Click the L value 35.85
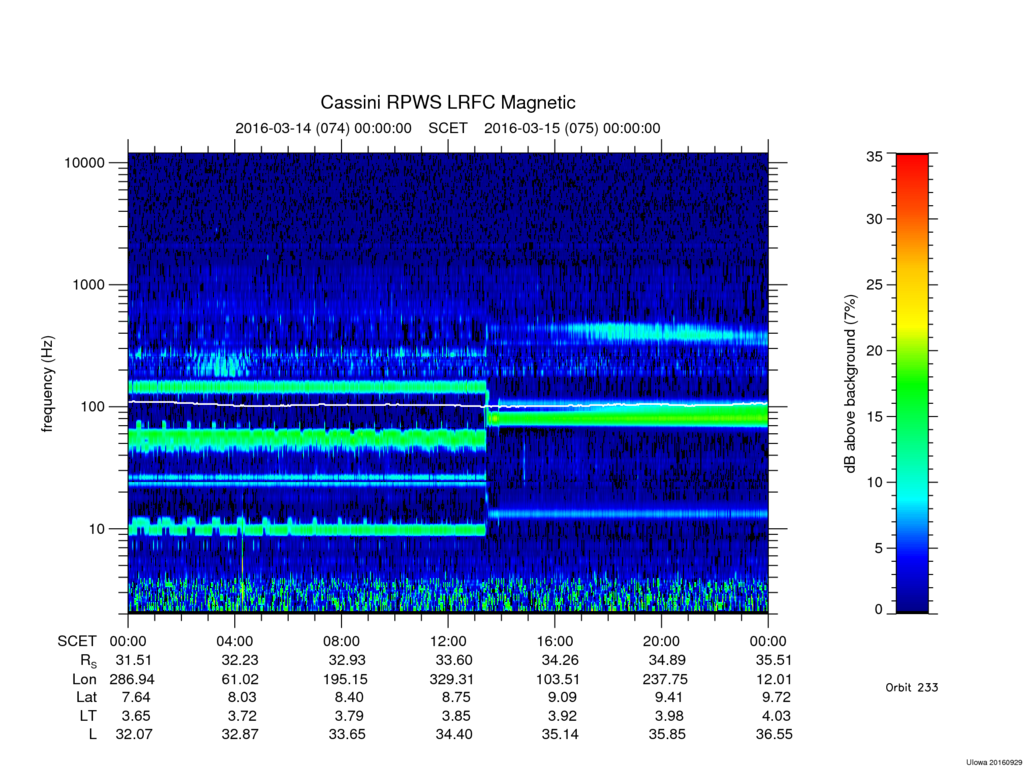This screenshot has width=1024, height=767. (x=667, y=734)
